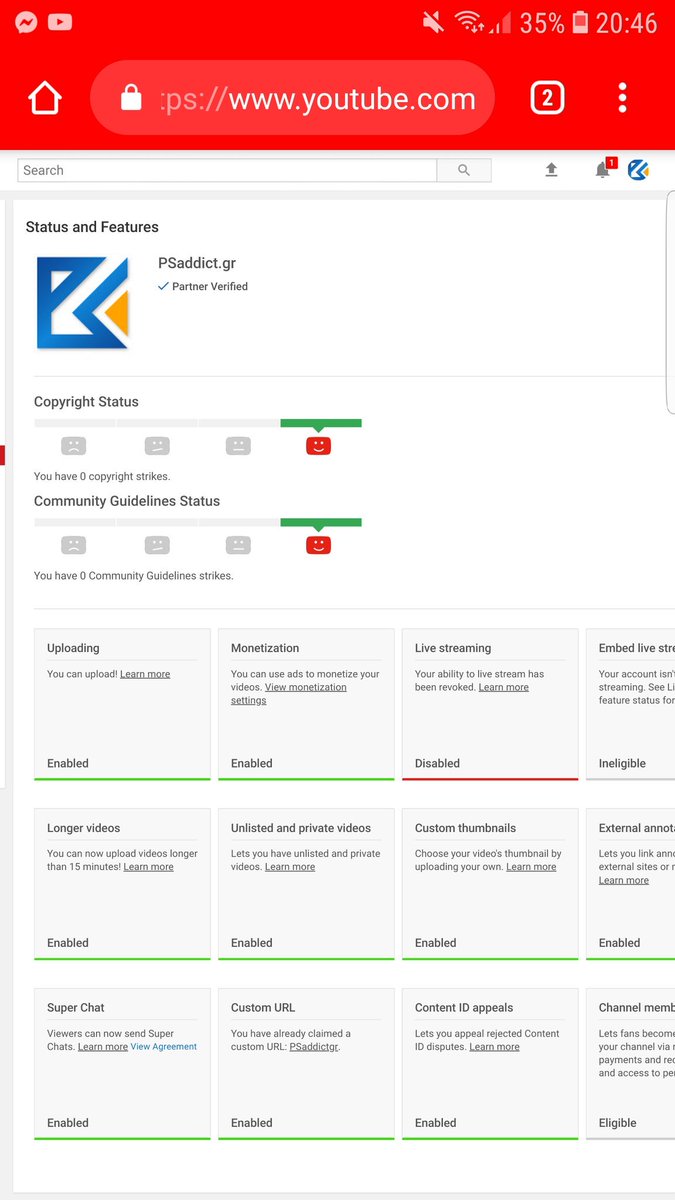Tap the muted sound icon in status bar
This screenshot has width=675, height=1200.
point(433,22)
